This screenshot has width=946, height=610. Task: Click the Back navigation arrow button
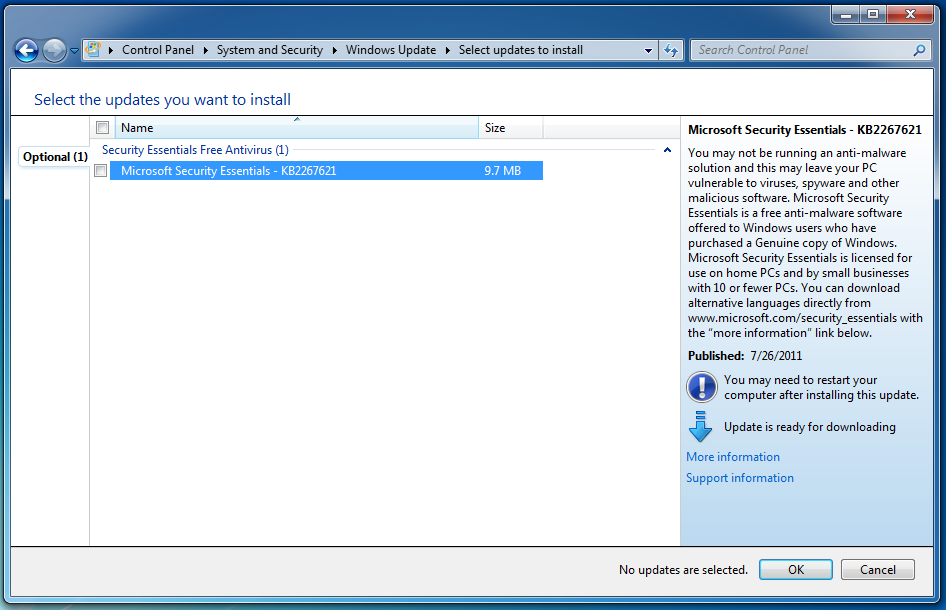point(27,50)
